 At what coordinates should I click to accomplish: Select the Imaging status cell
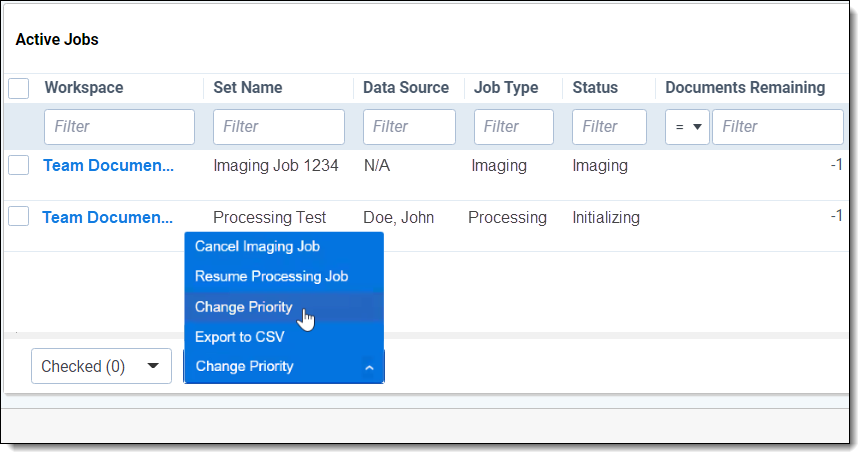point(600,165)
